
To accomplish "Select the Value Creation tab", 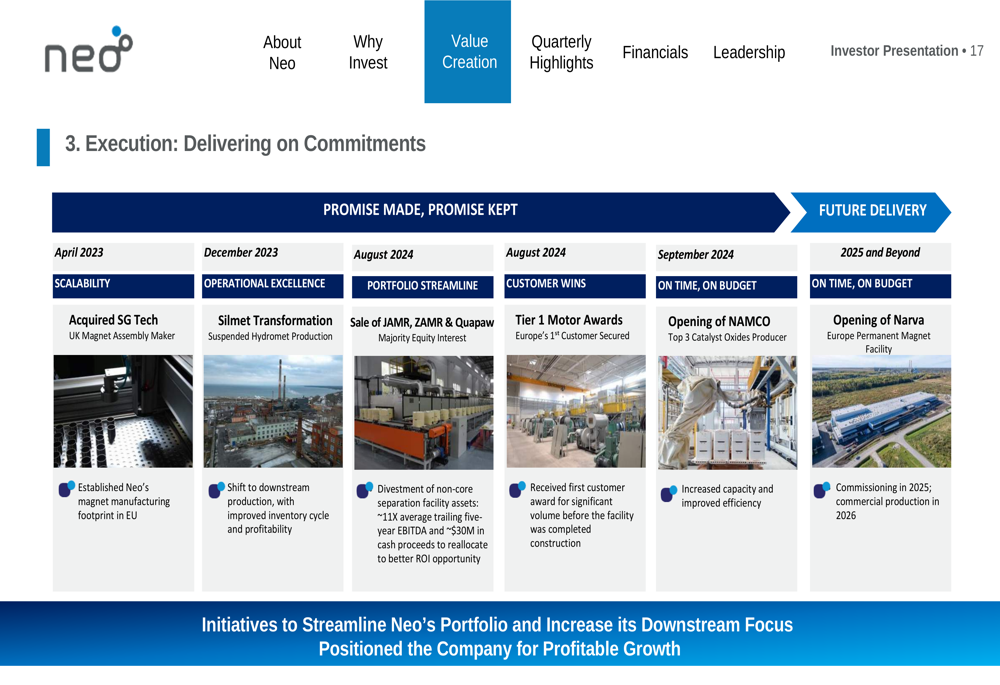I will tap(467, 52).
